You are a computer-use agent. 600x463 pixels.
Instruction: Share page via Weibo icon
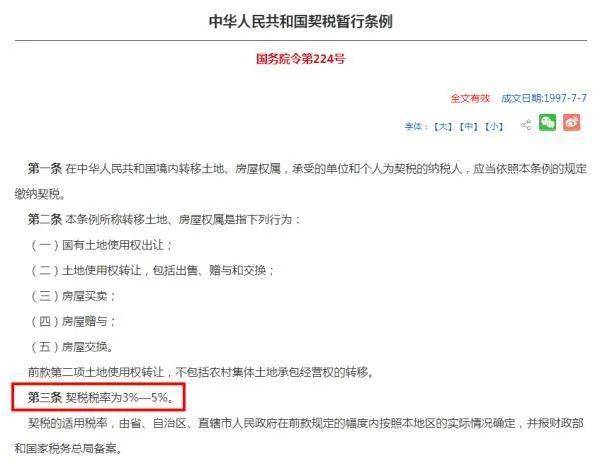click(571, 122)
